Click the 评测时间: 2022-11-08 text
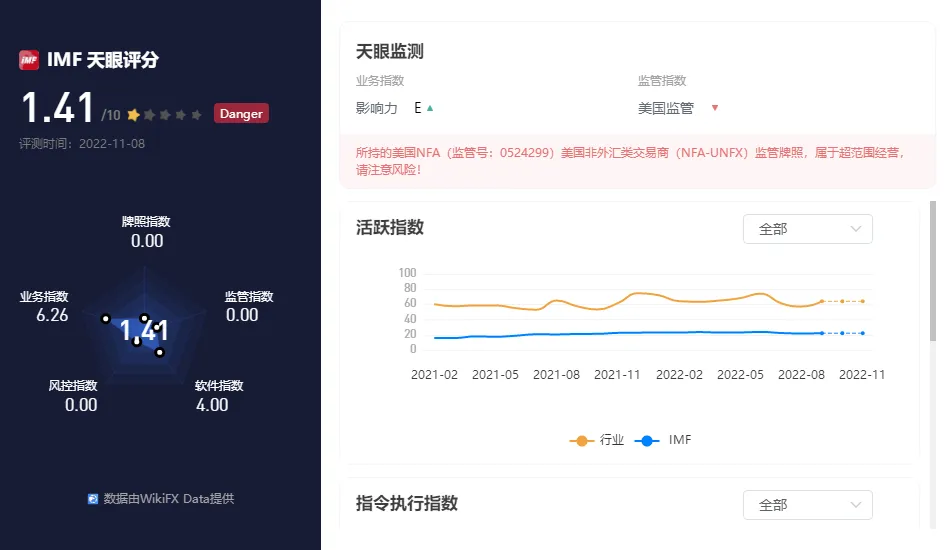947x550 pixels. (x=82, y=144)
